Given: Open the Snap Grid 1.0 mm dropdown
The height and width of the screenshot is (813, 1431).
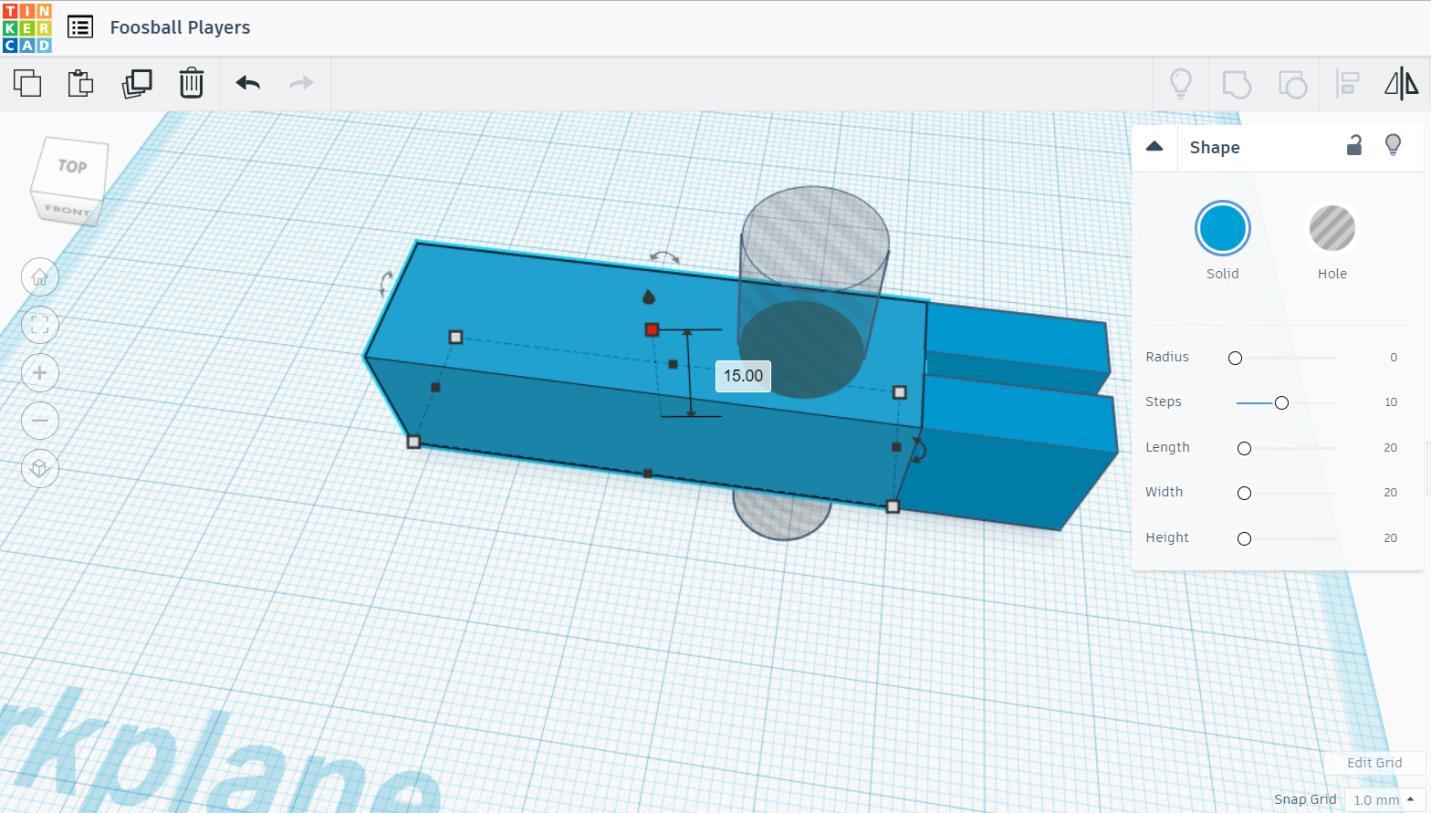Looking at the screenshot, I should pos(1385,799).
